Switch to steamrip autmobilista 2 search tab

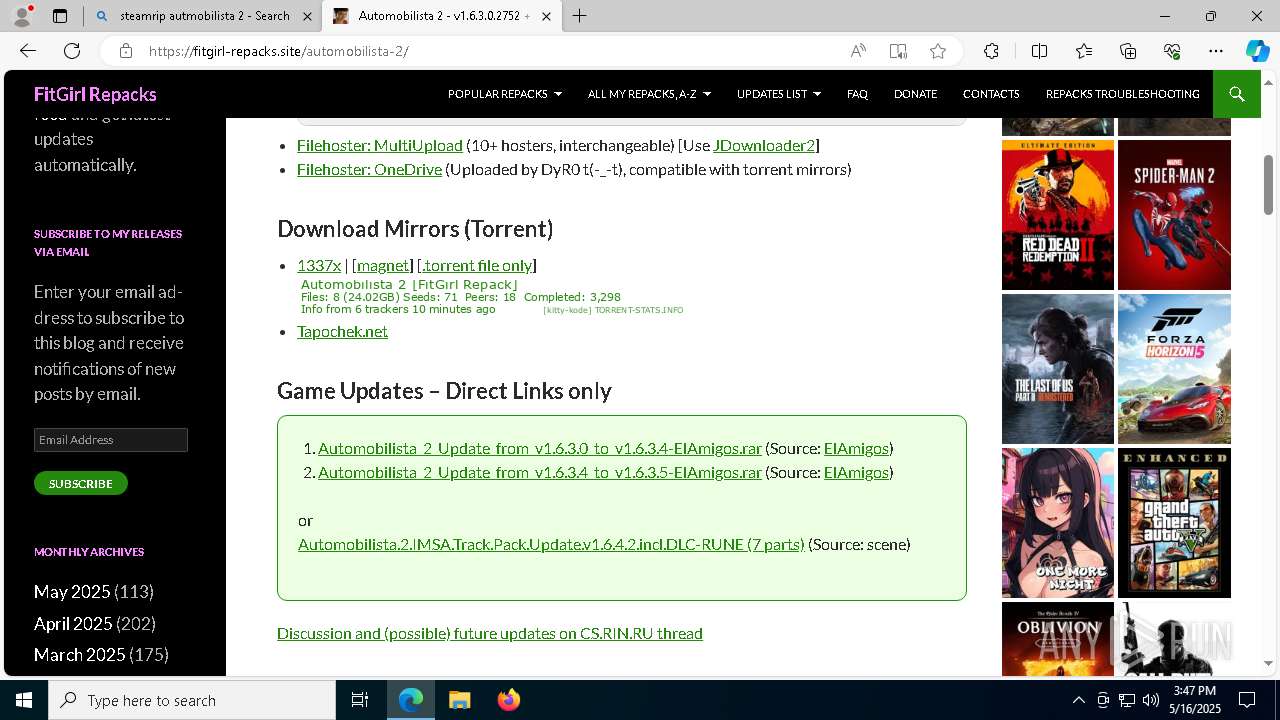click(x=204, y=16)
